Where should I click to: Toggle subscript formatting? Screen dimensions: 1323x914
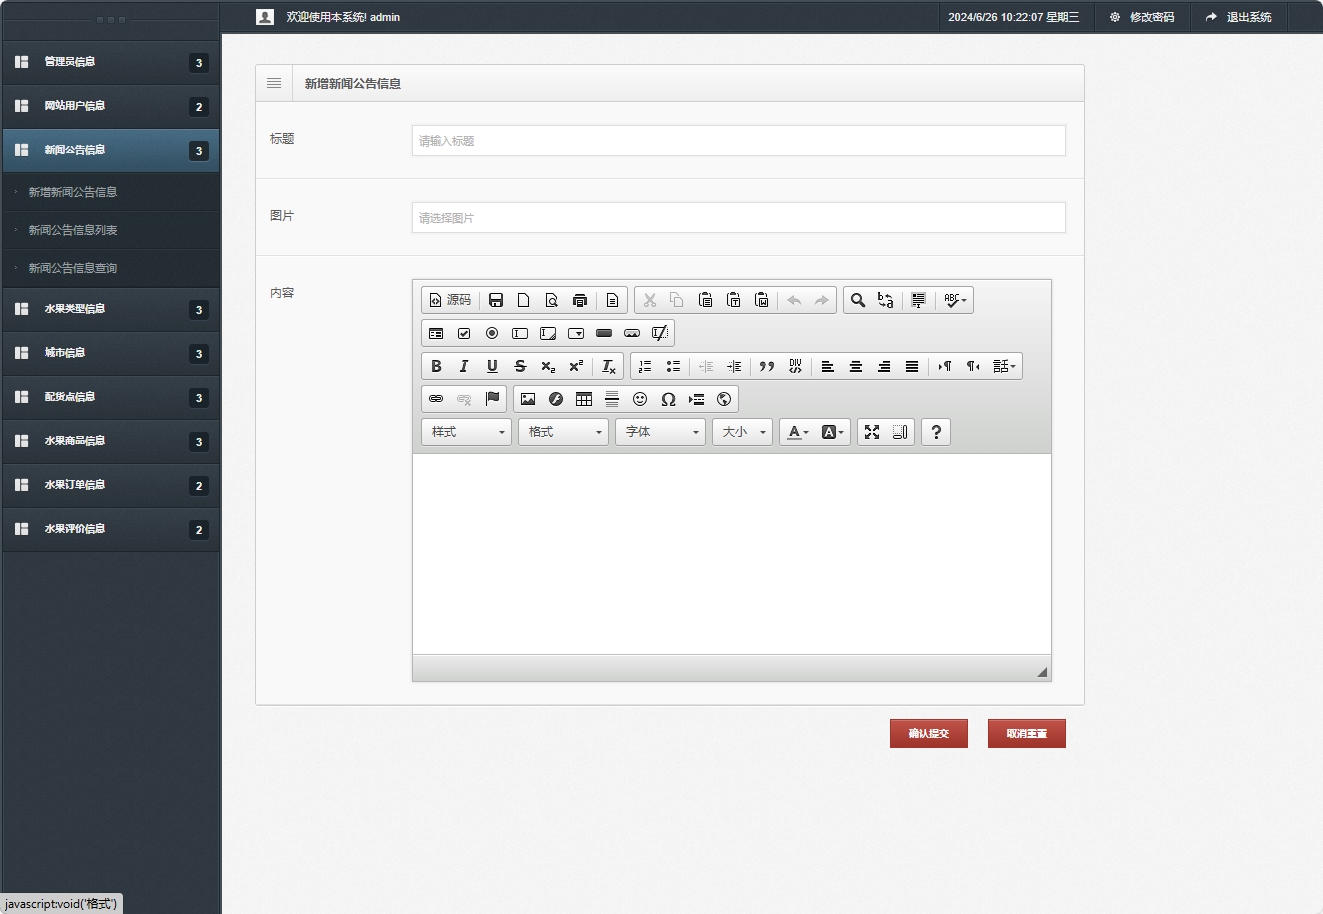point(548,366)
